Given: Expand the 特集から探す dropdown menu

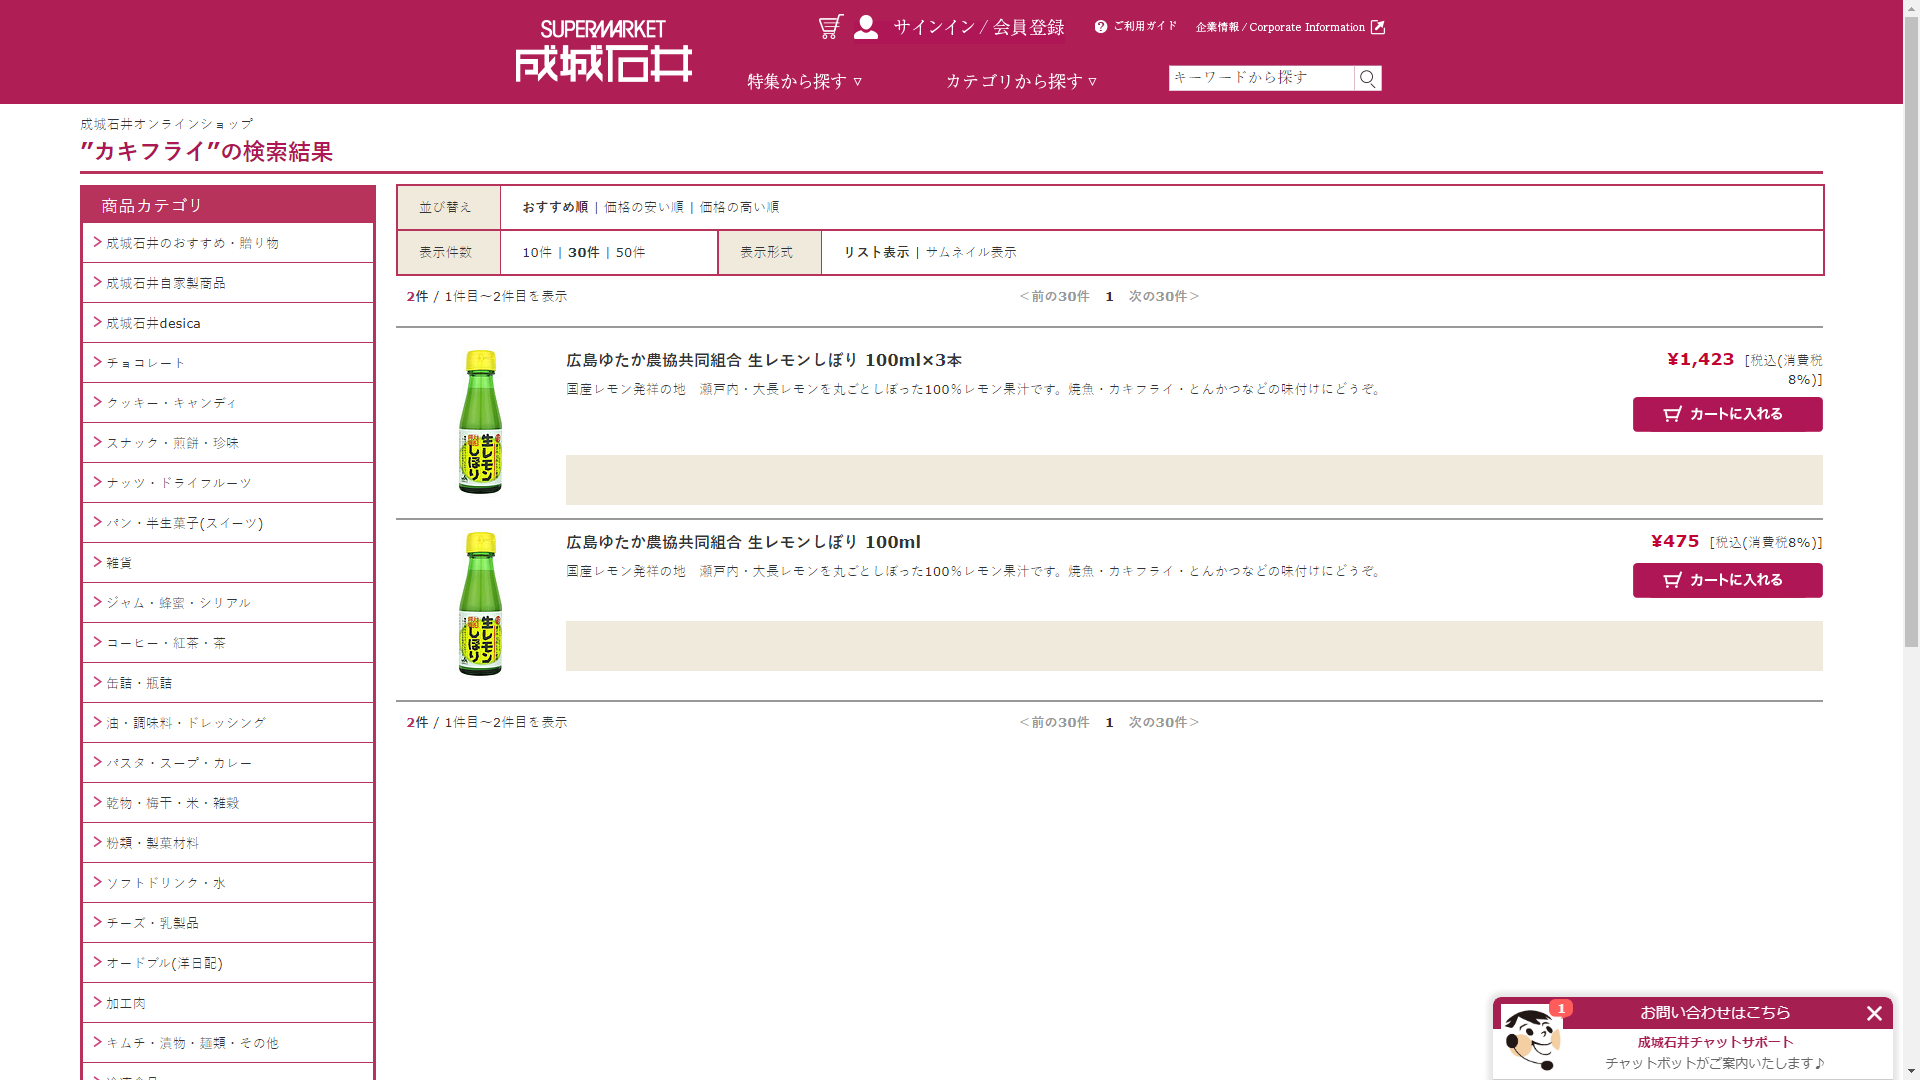Looking at the screenshot, I should 804,81.
